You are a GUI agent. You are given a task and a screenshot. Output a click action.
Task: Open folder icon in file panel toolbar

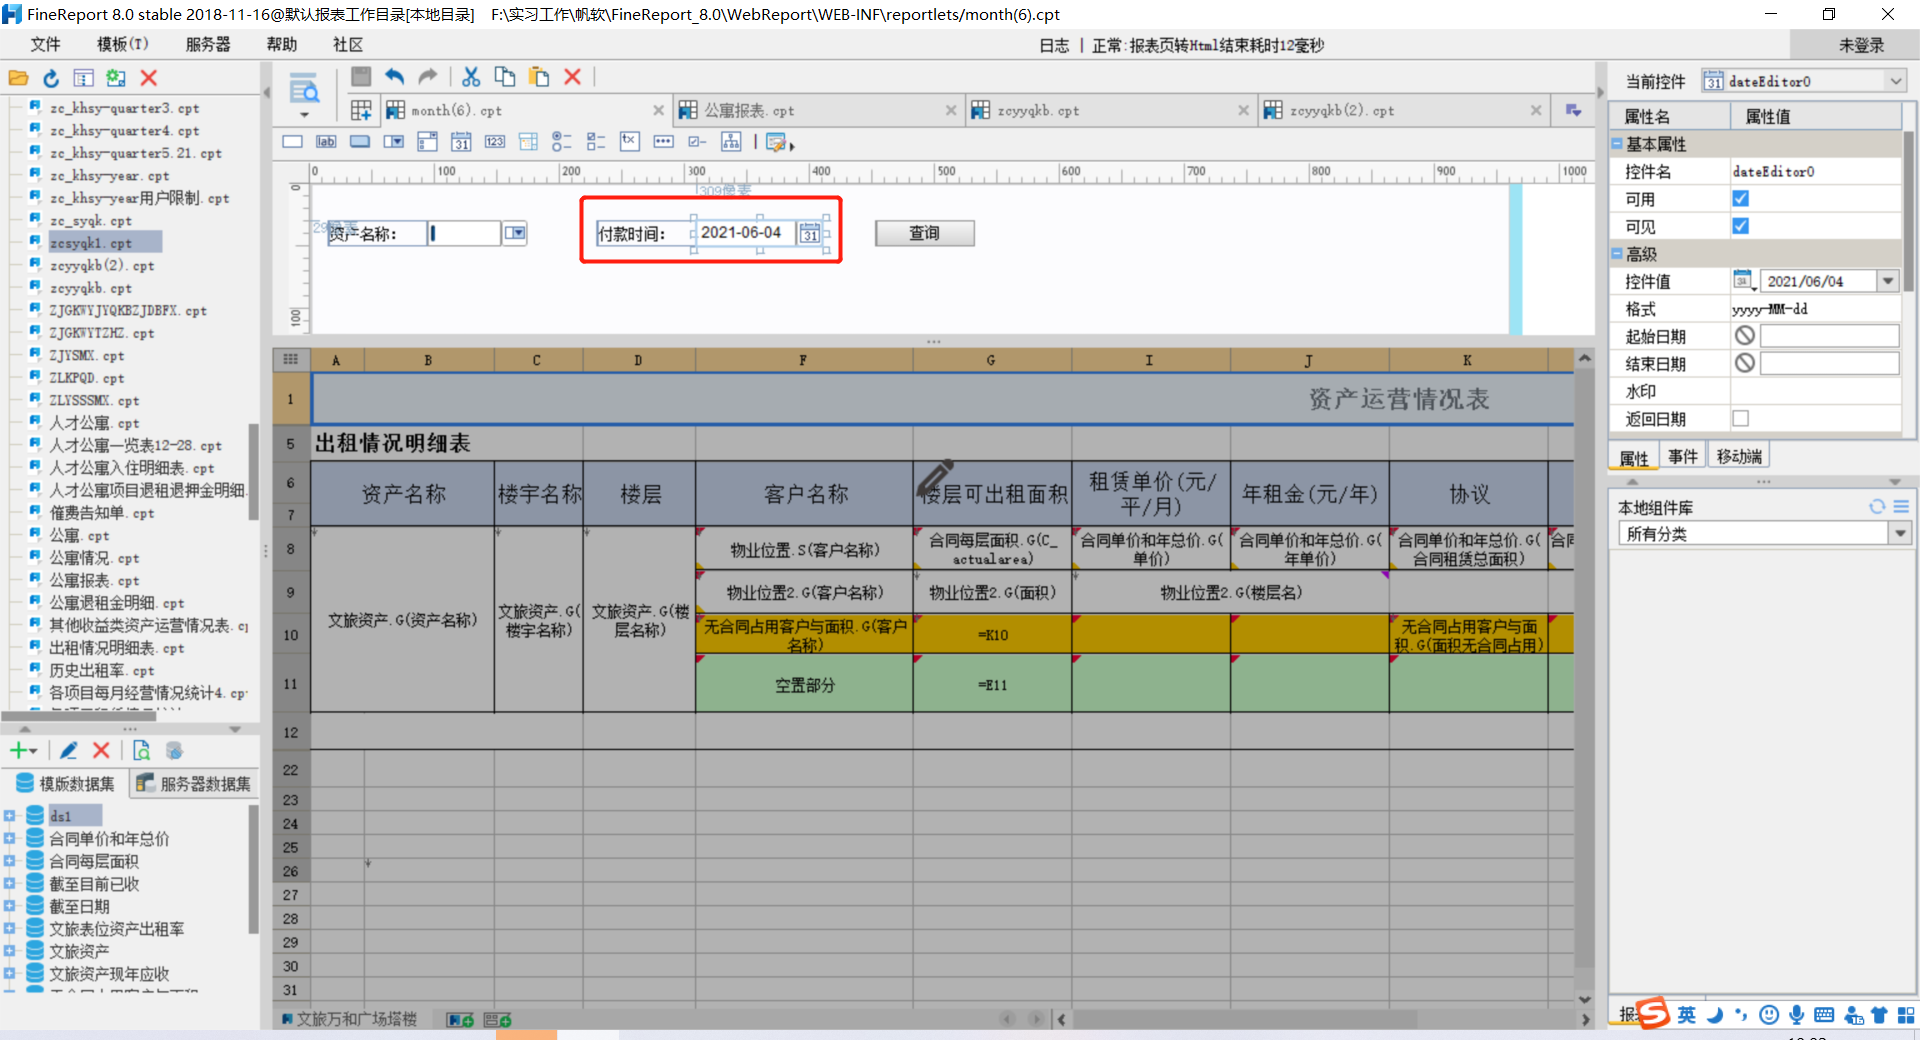tap(18, 78)
